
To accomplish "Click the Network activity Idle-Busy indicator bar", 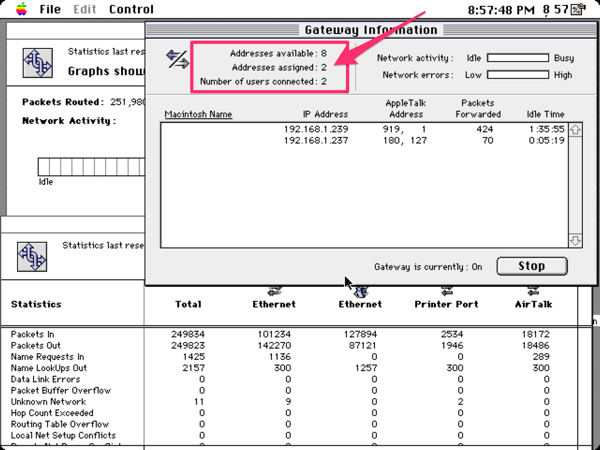I will point(518,58).
